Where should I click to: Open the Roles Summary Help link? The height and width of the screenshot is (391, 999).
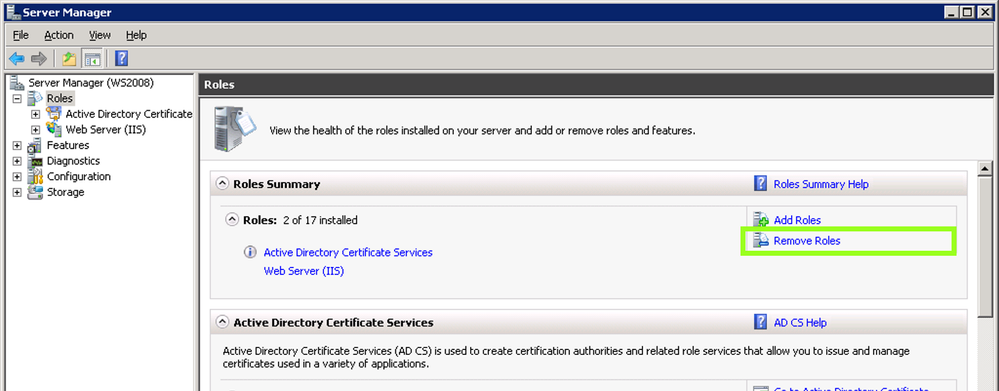coord(821,184)
